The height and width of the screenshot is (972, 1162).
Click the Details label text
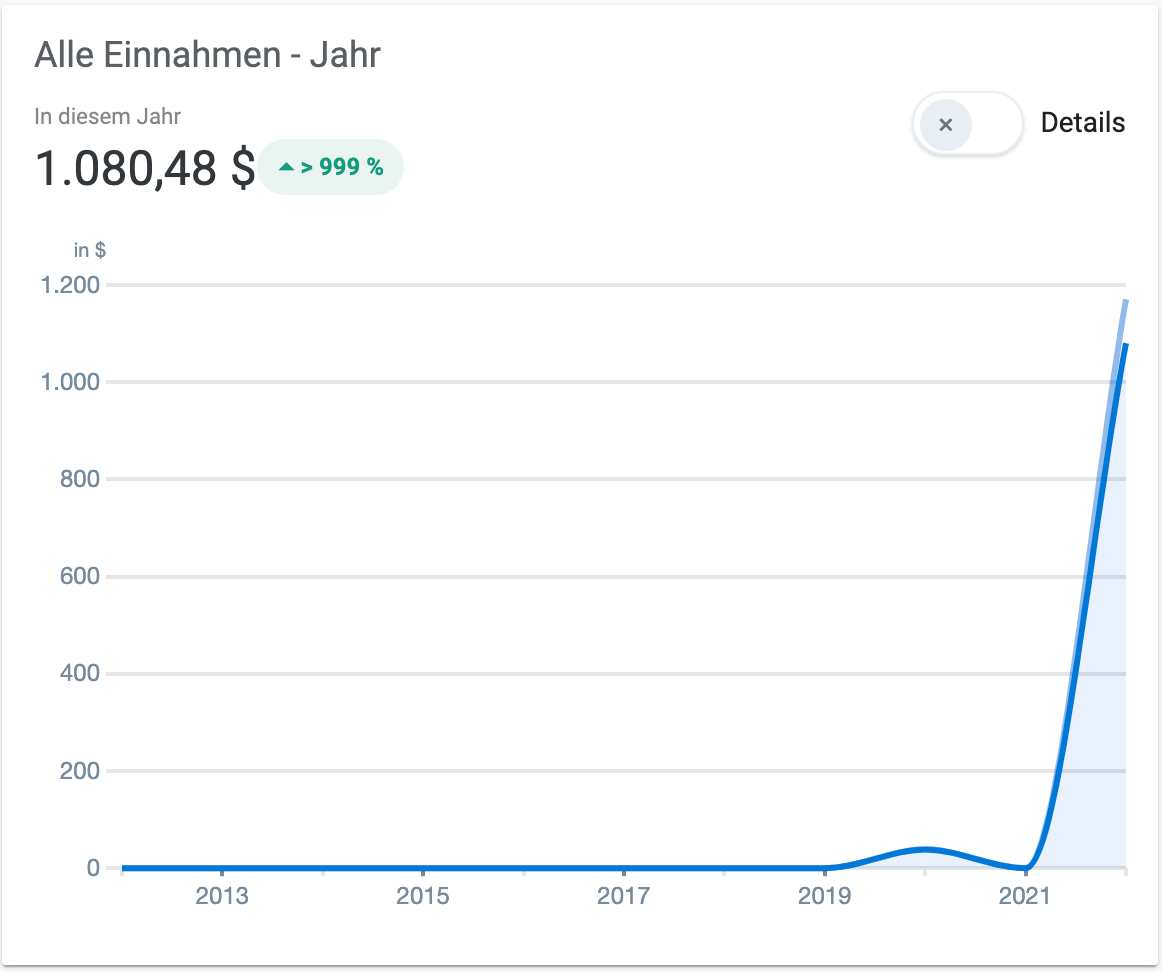point(1082,123)
